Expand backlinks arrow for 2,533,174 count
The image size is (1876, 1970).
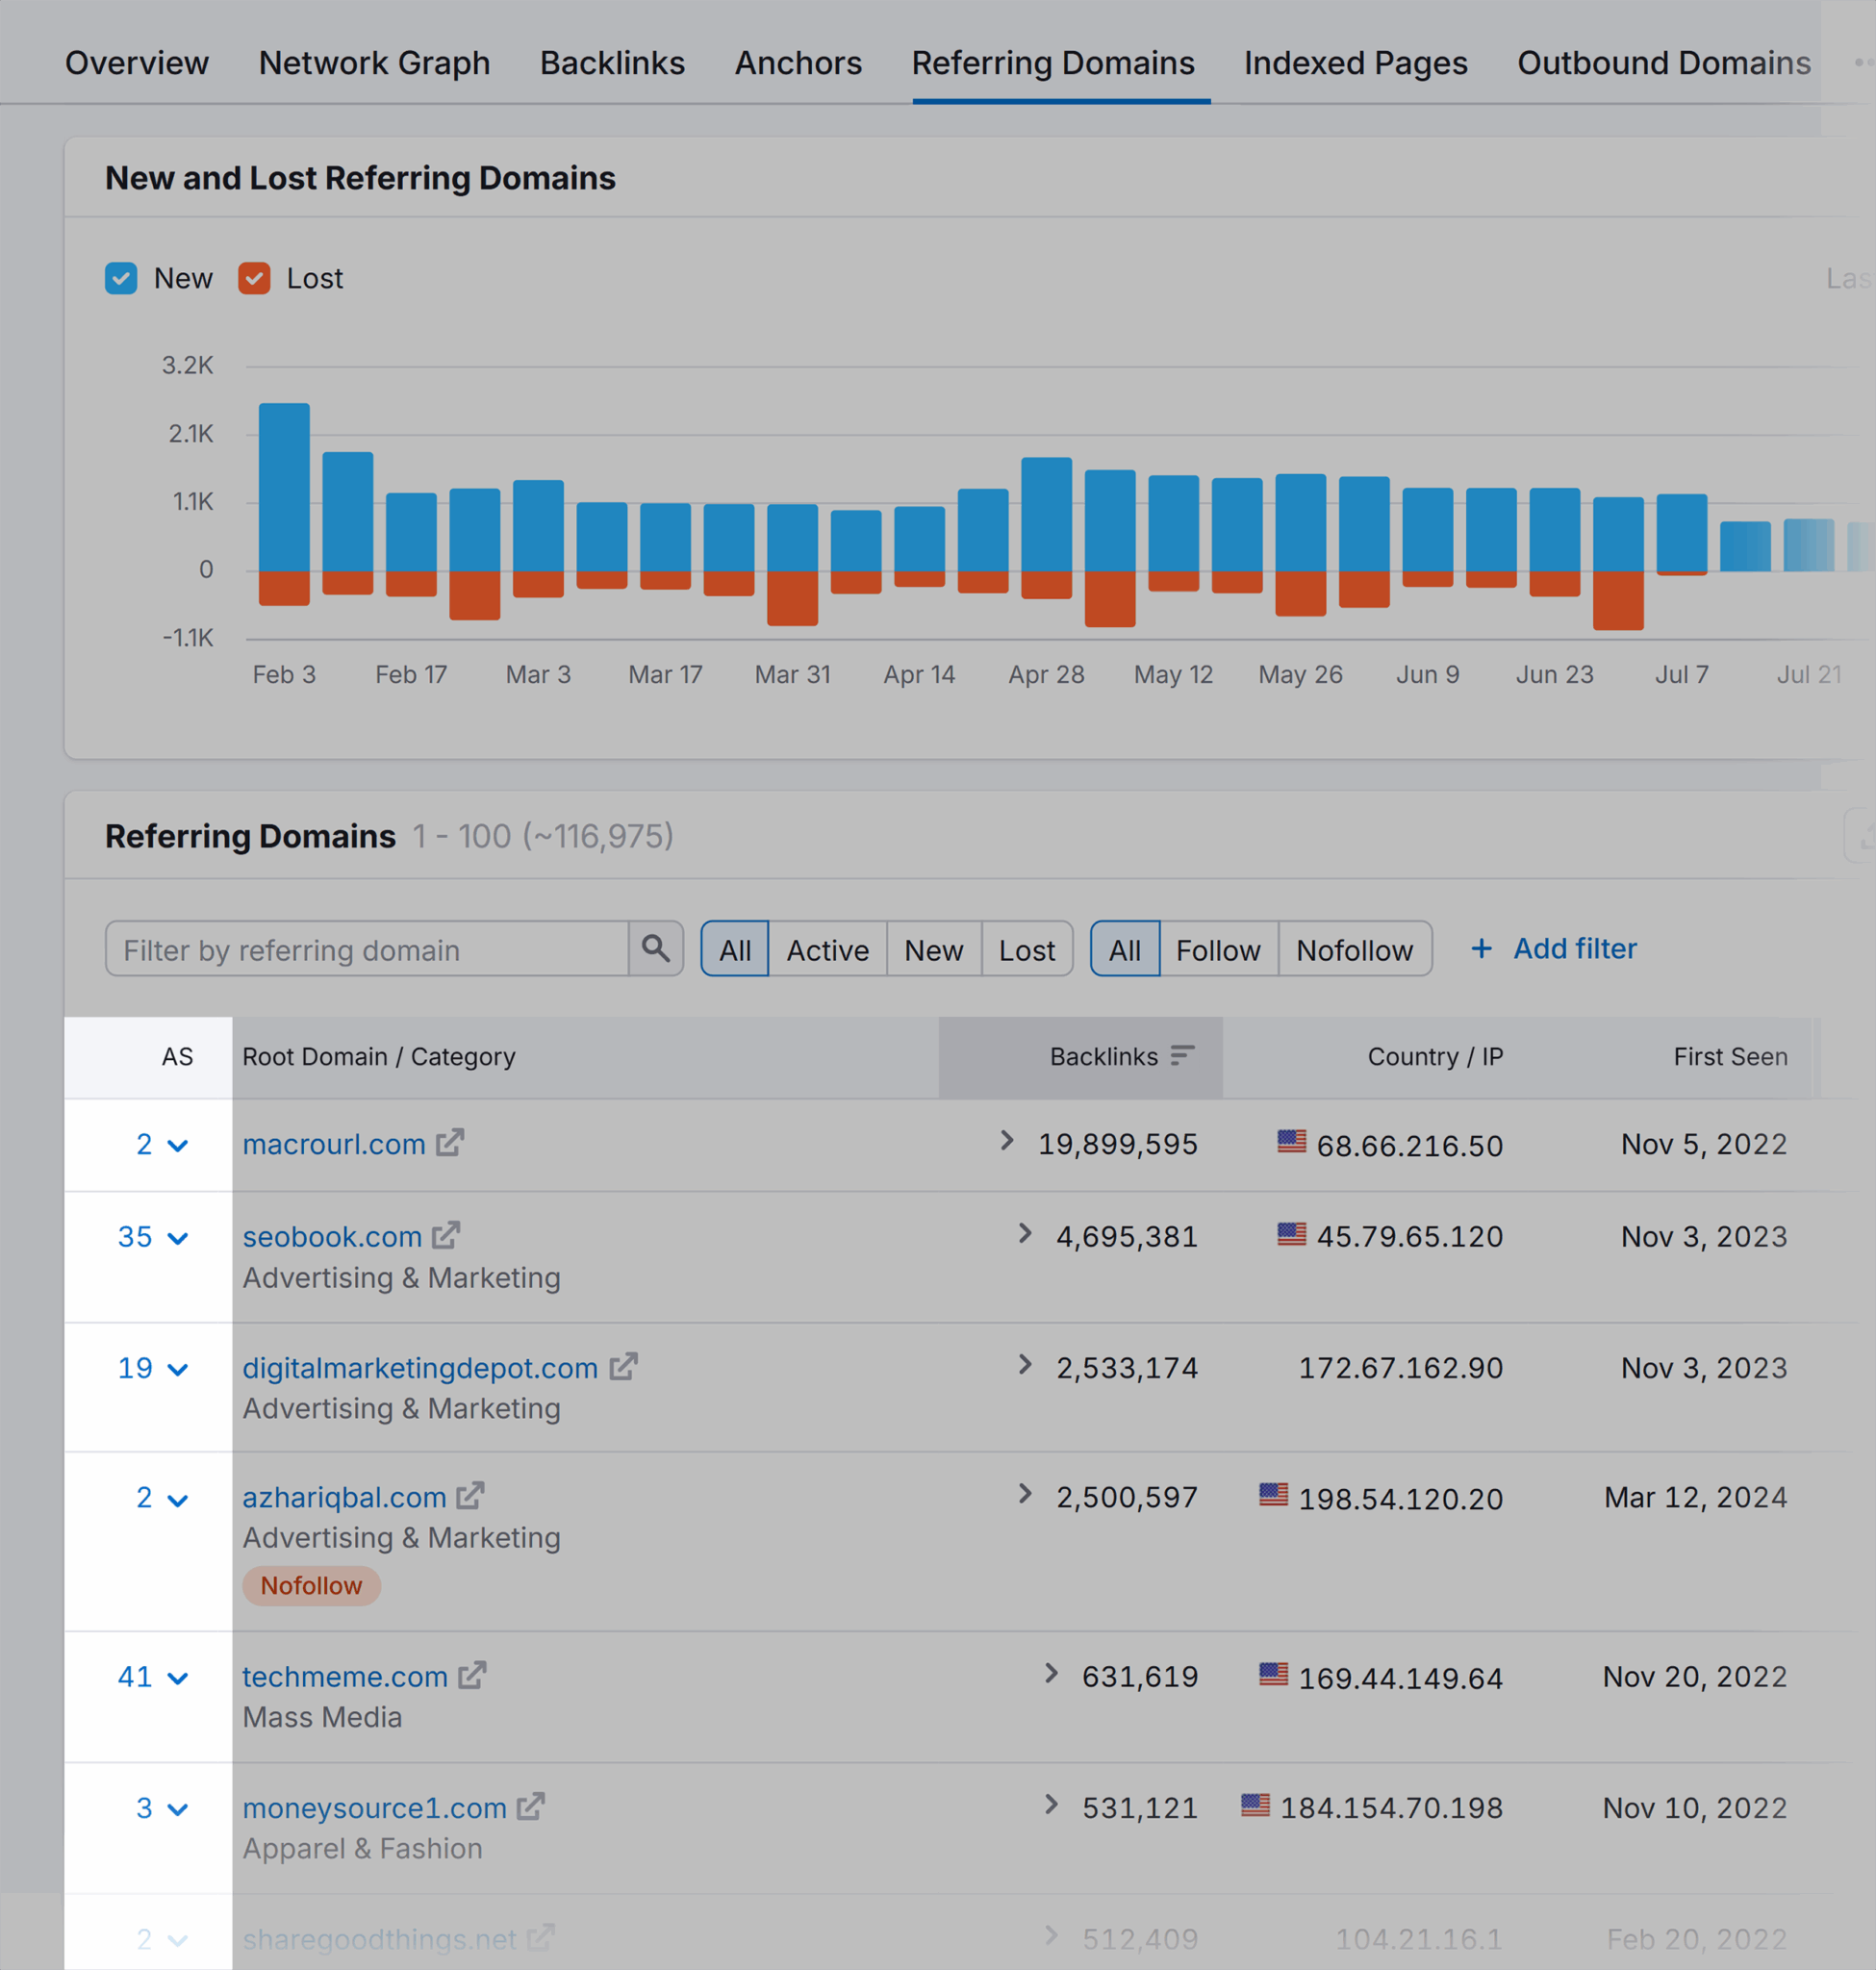pos(1025,1365)
